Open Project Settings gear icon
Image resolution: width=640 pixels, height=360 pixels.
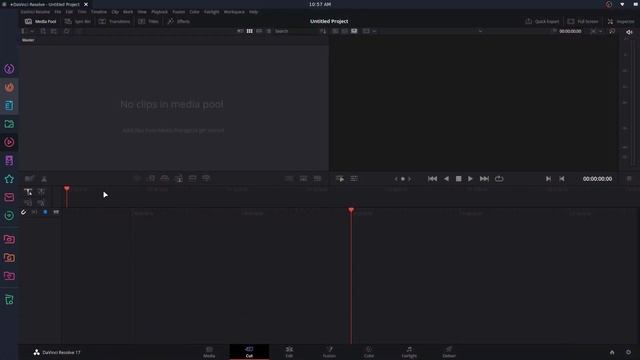pyautogui.click(x=629, y=352)
